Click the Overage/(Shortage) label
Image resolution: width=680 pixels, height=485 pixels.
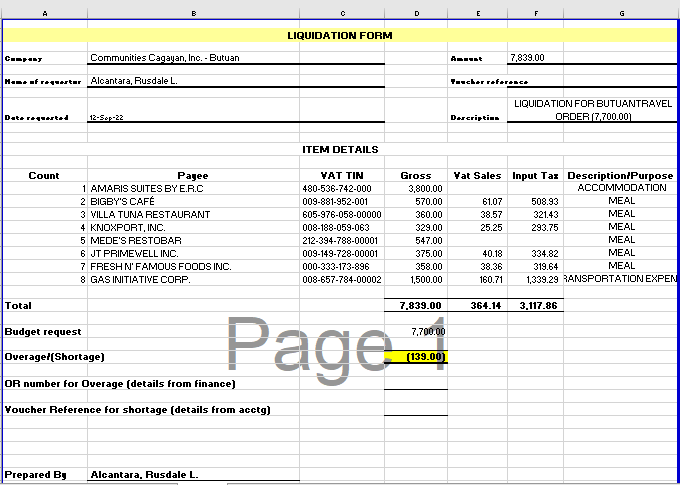(x=55, y=357)
